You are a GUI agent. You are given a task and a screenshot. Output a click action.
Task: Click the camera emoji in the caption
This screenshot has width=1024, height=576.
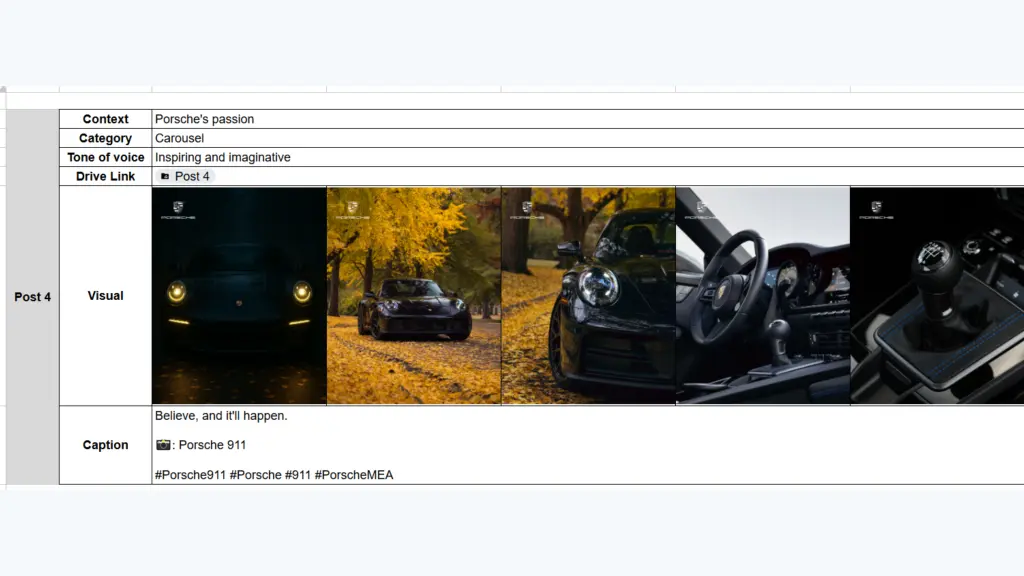tap(164, 445)
